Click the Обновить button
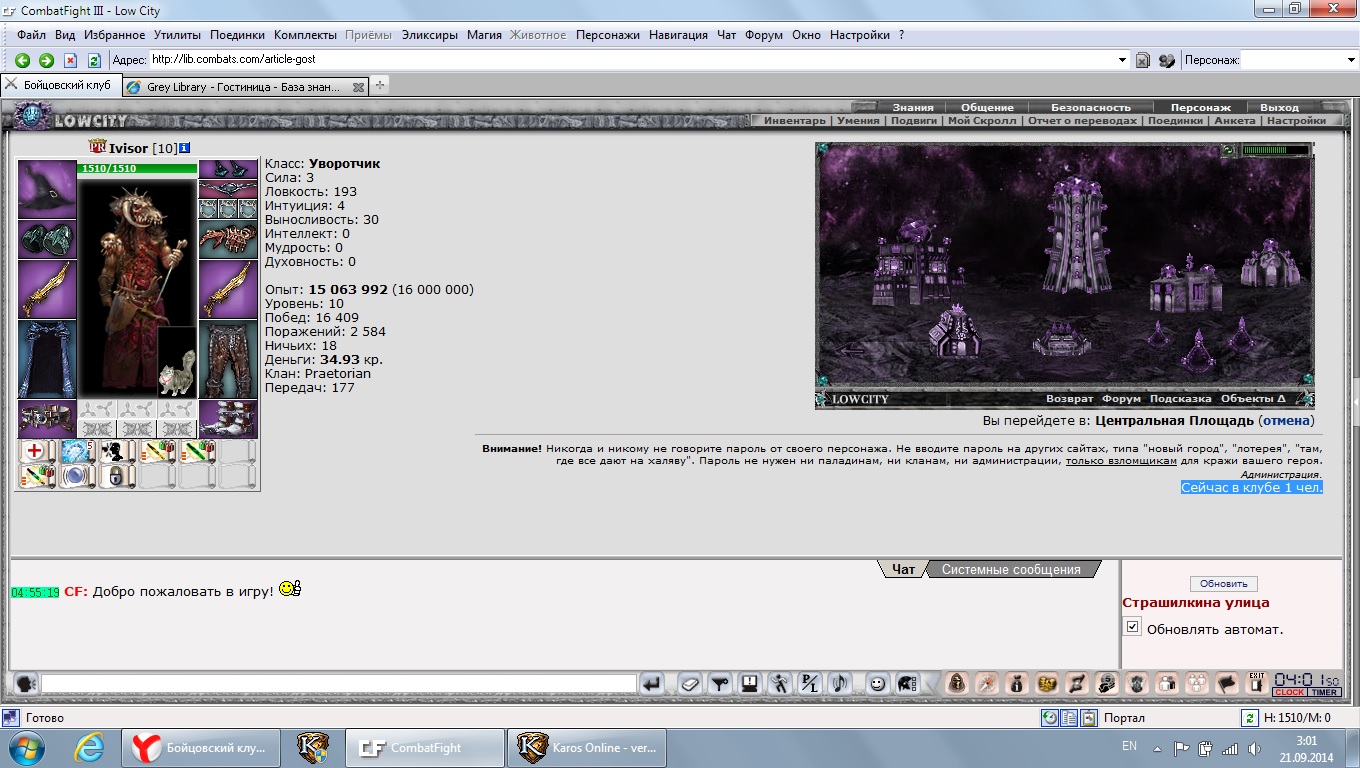 (1224, 584)
